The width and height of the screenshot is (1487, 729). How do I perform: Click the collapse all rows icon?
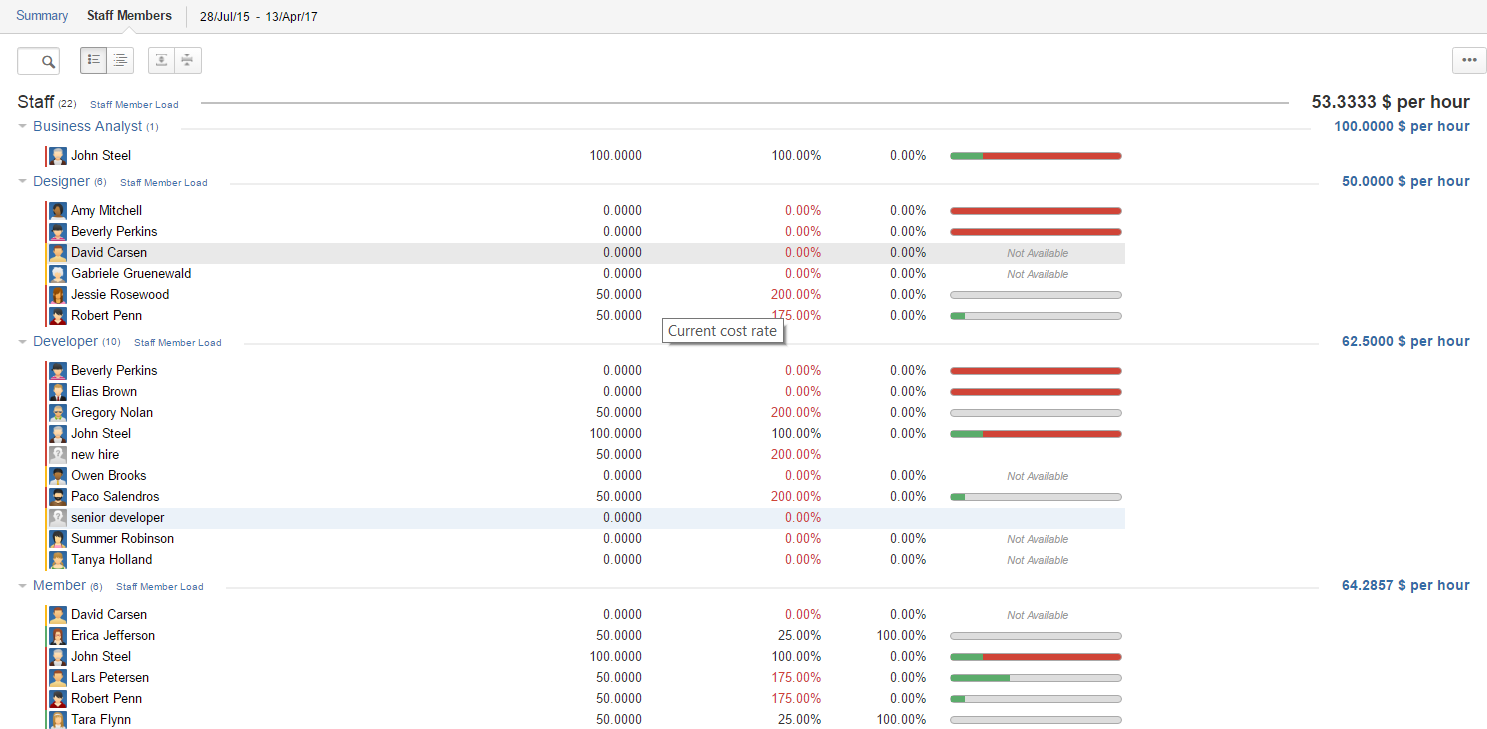(187, 60)
